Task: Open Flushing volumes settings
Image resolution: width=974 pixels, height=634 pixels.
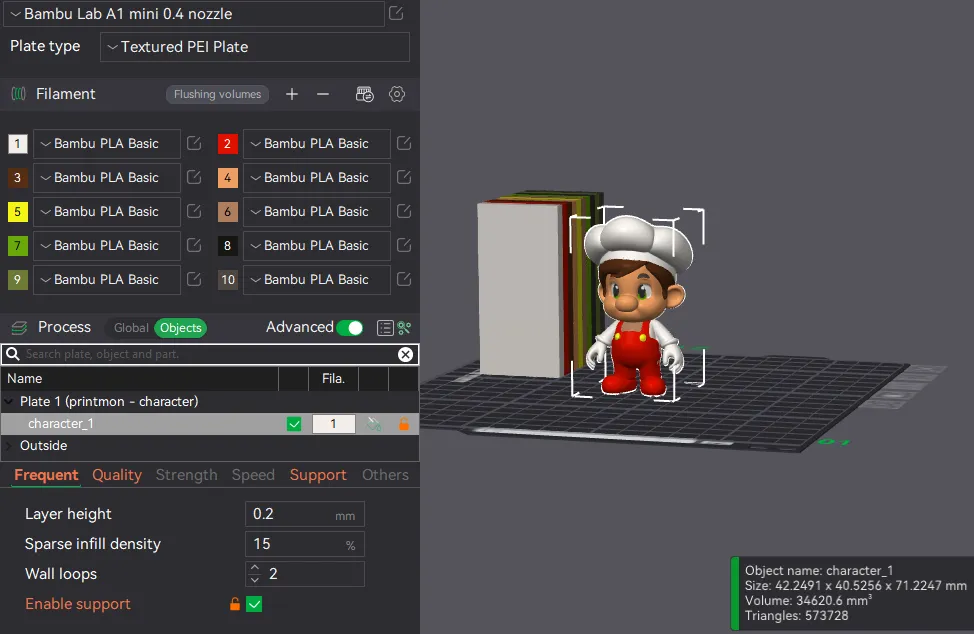Action: (217, 94)
